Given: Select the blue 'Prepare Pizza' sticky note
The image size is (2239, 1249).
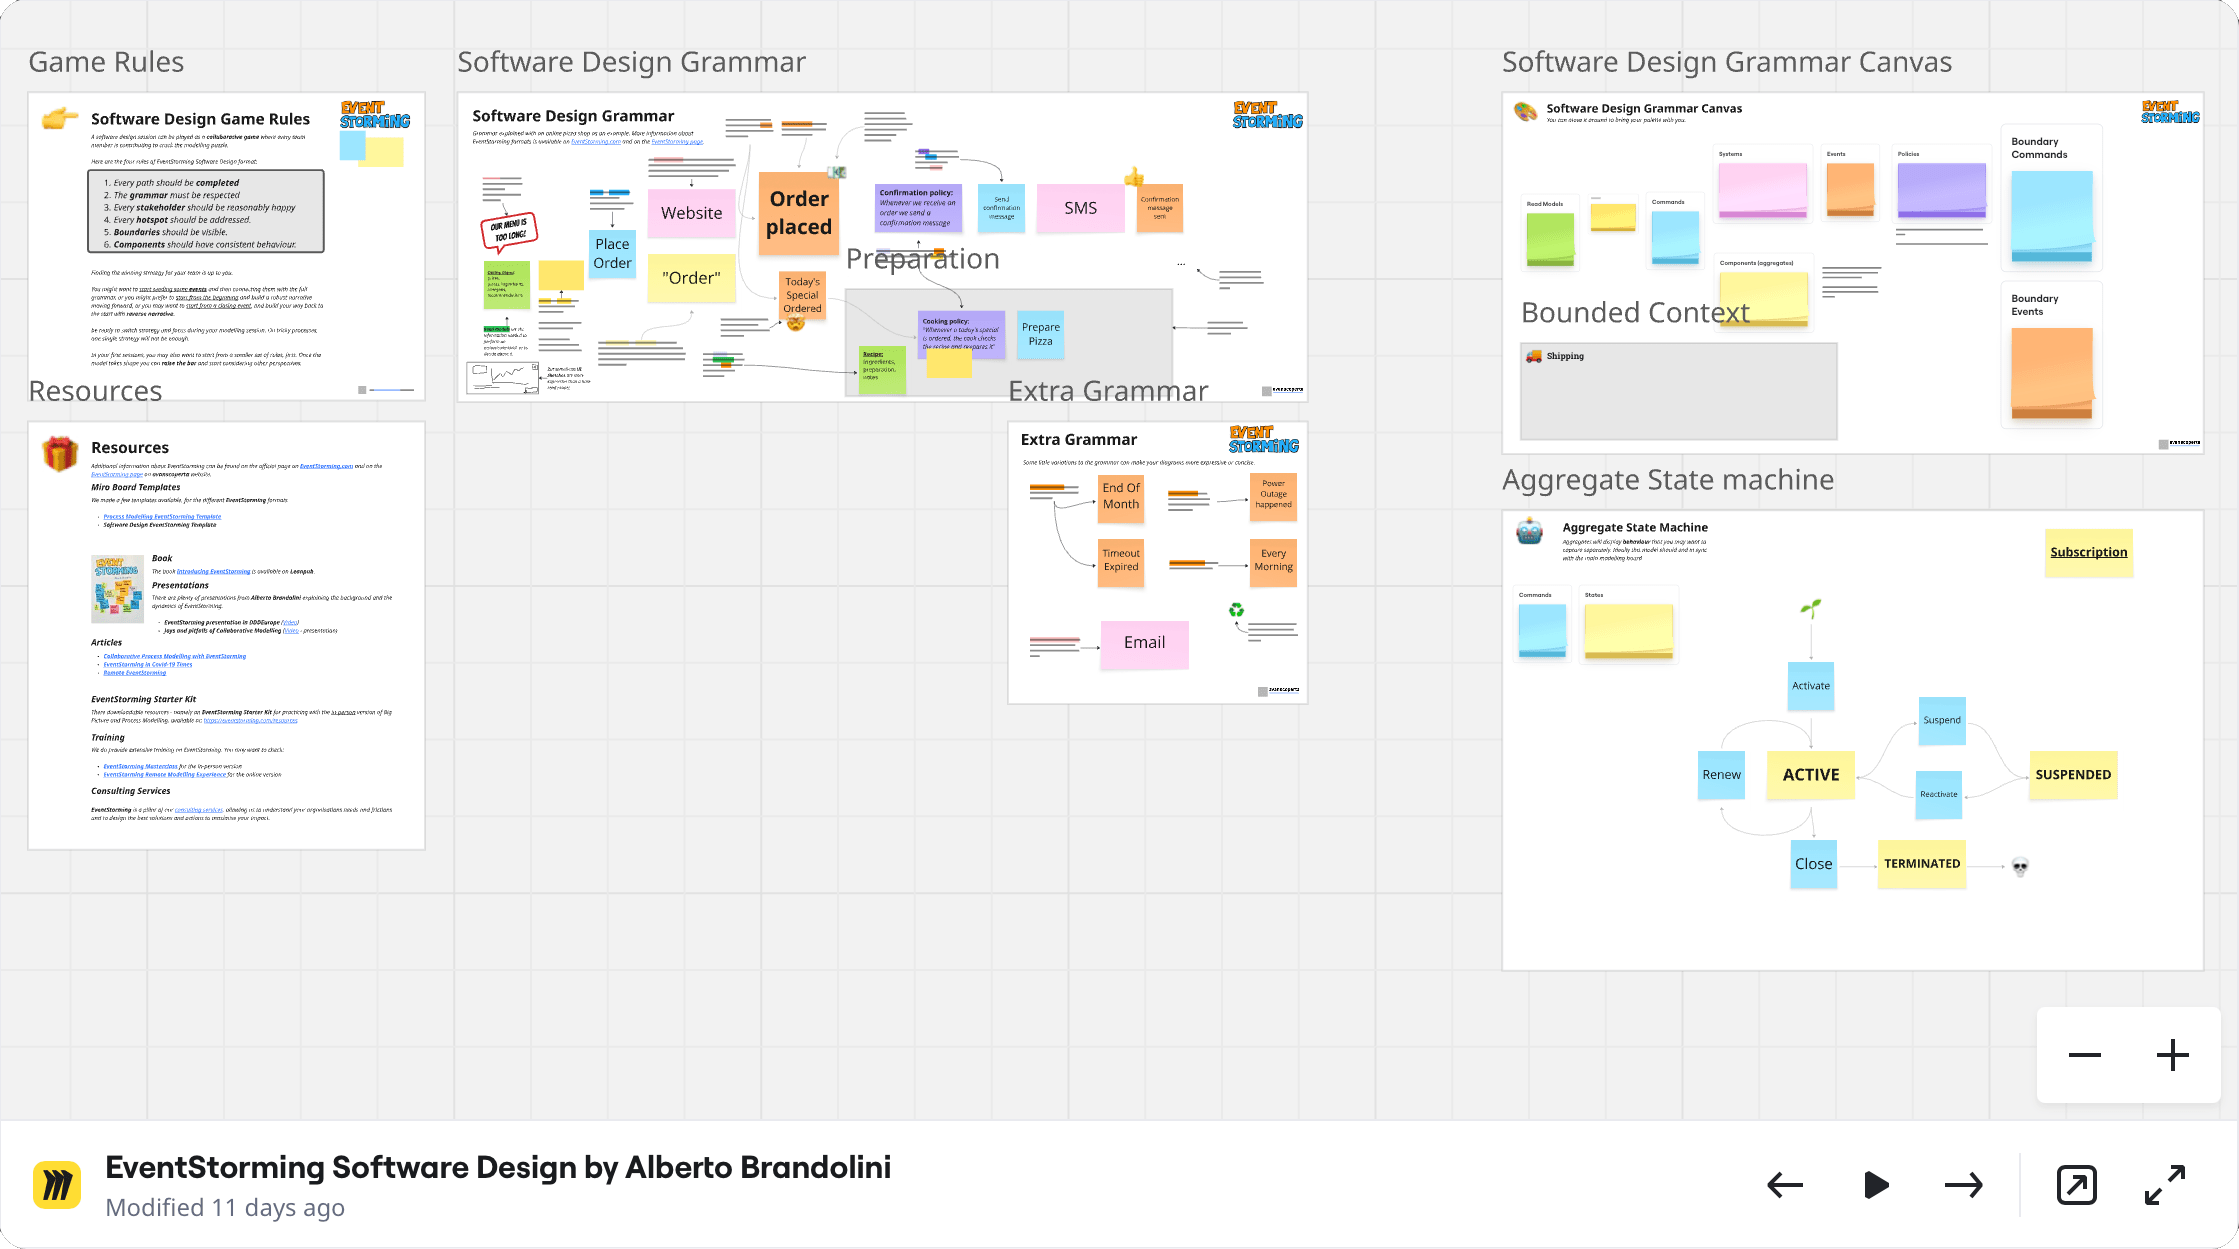Looking at the screenshot, I should [1041, 334].
